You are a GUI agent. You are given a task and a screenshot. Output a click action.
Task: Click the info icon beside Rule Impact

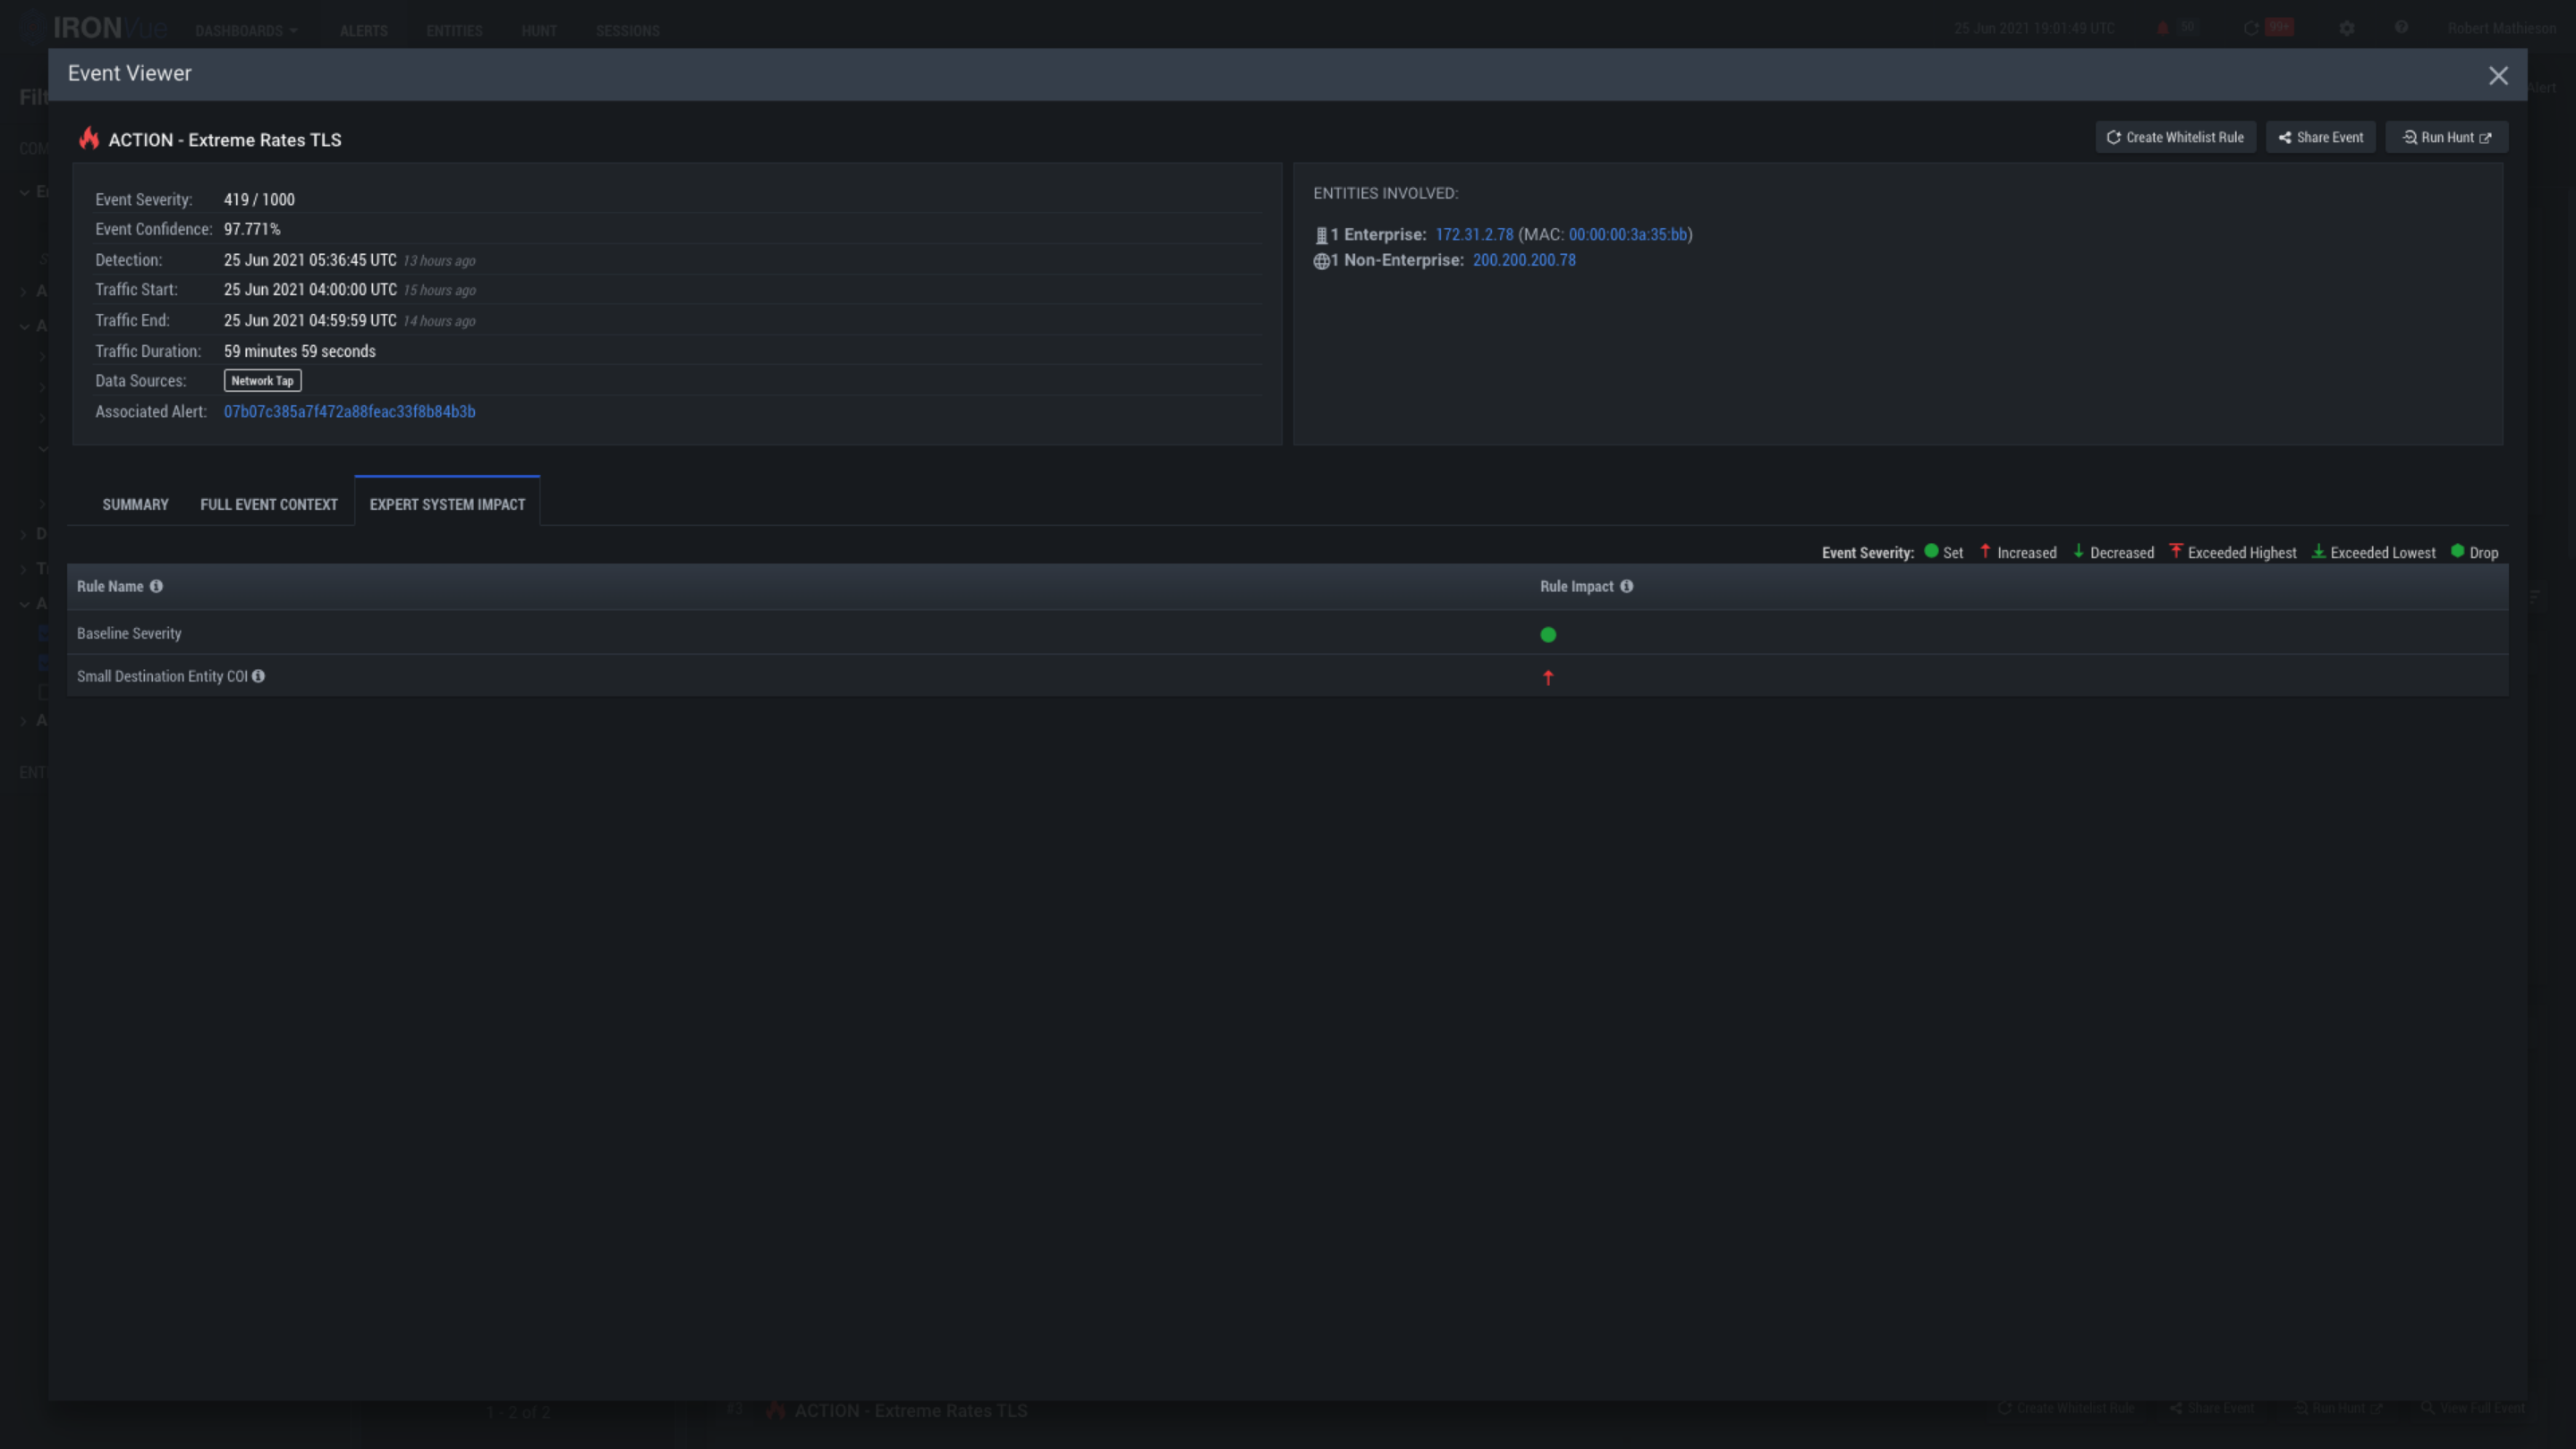pos(1626,586)
